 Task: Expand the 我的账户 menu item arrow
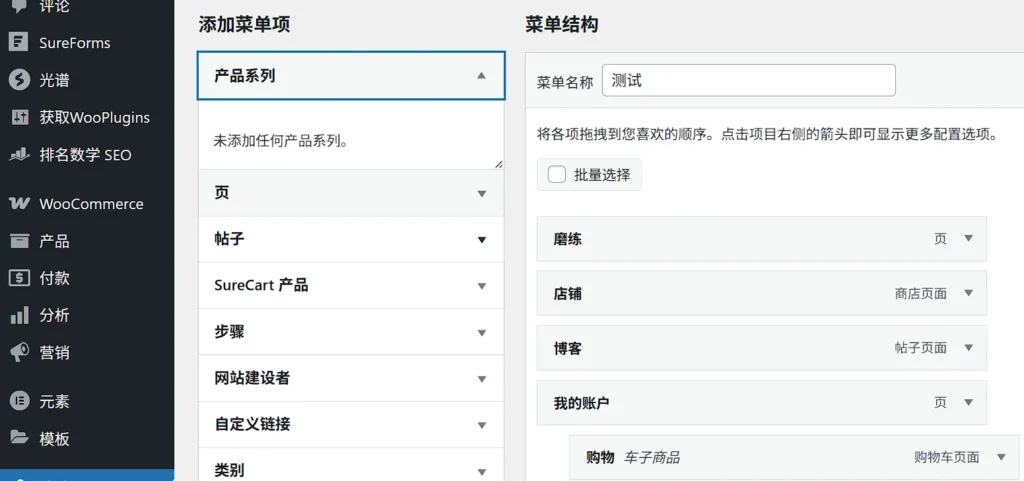[x=968, y=402]
